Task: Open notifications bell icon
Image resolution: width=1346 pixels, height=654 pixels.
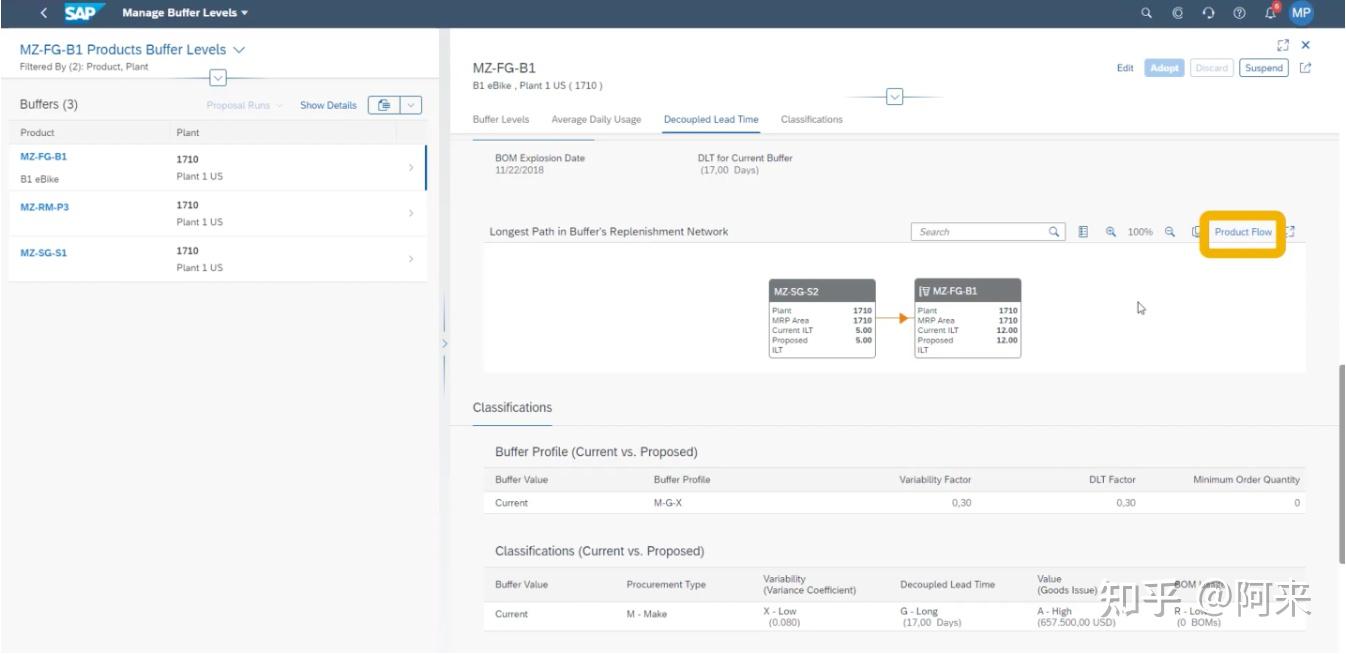Action: click(x=1269, y=13)
